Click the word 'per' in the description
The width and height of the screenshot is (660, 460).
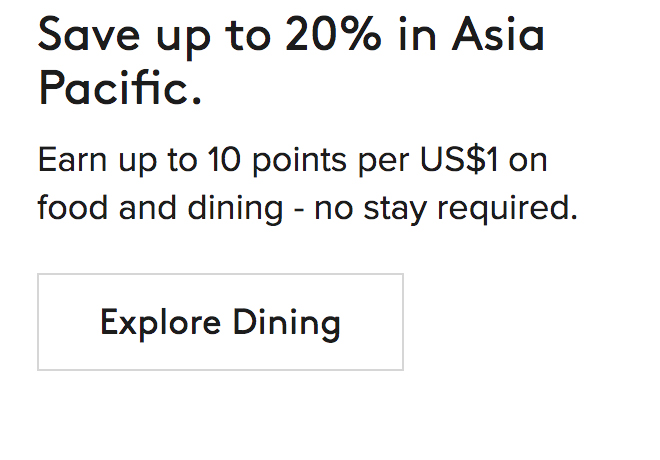(x=386, y=162)
